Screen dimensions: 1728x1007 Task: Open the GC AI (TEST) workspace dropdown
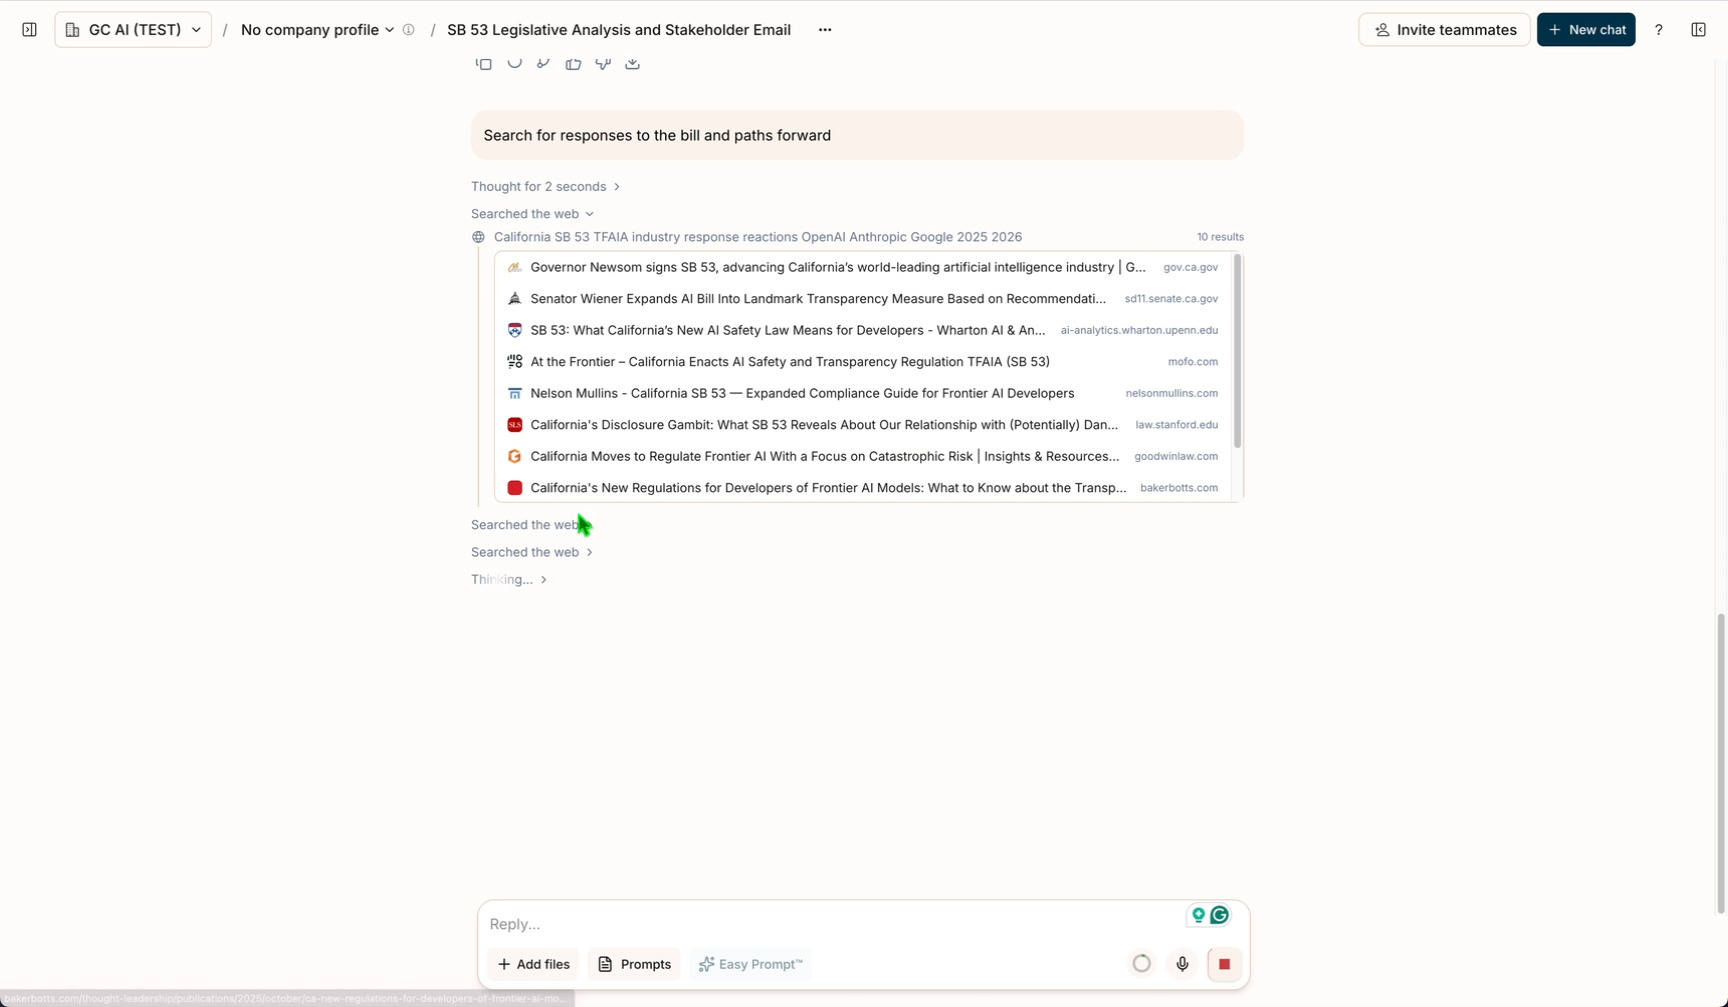coord(133,30)
